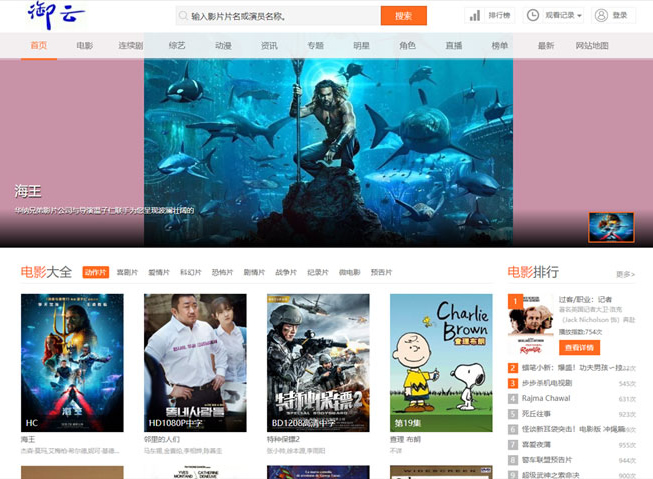The height and width of the screenshot is (479, 653).
Task: Open the 资讯 navigation tab
Action: (x=269, y=45)
